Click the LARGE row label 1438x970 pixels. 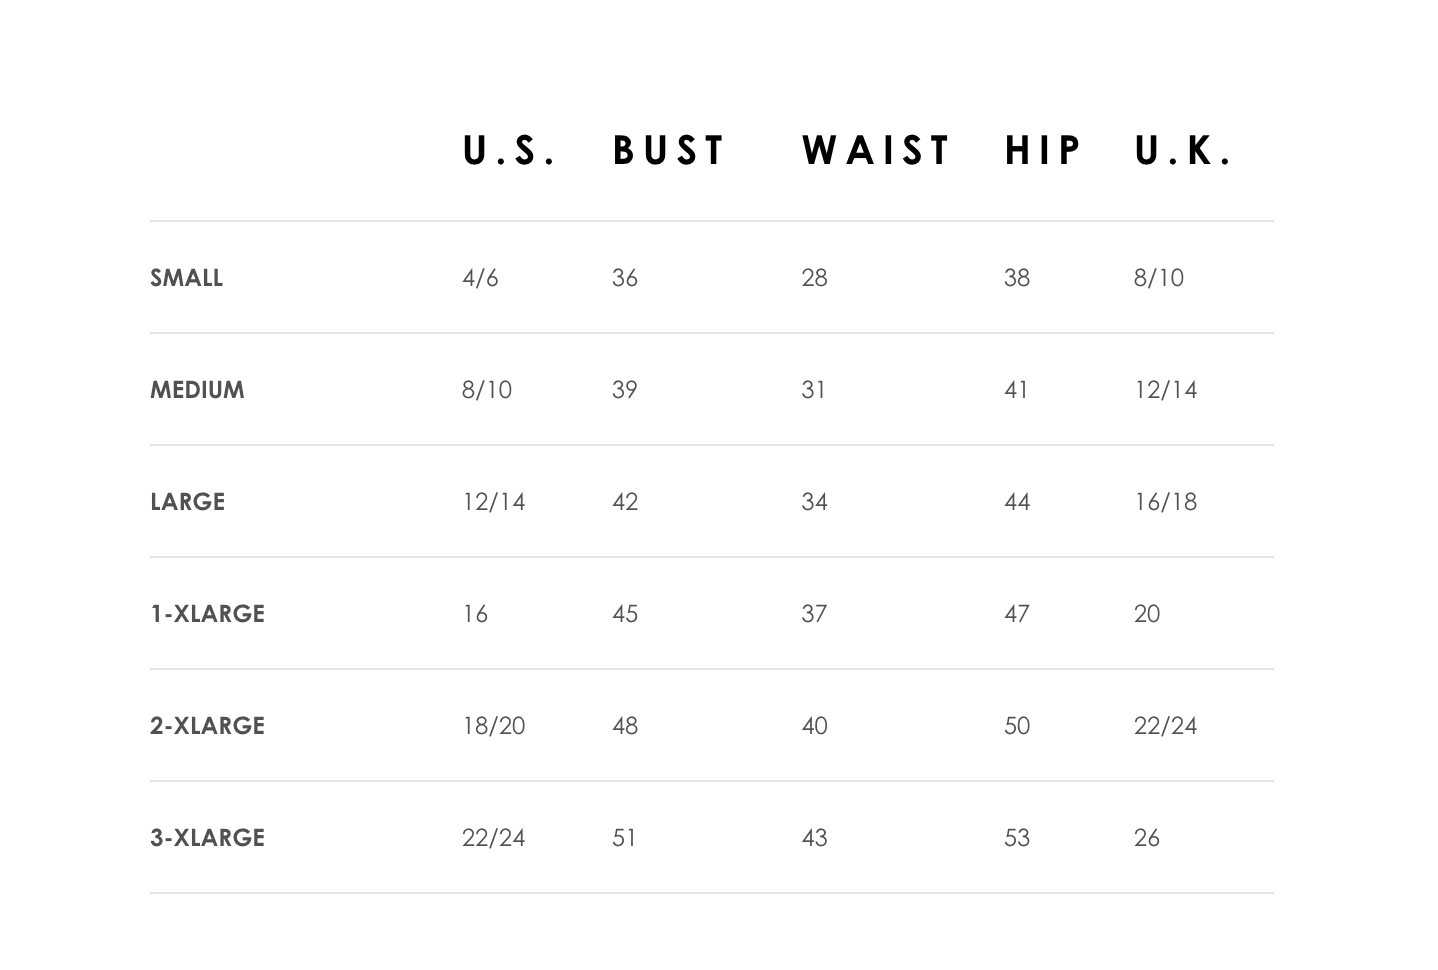point(187,502)
